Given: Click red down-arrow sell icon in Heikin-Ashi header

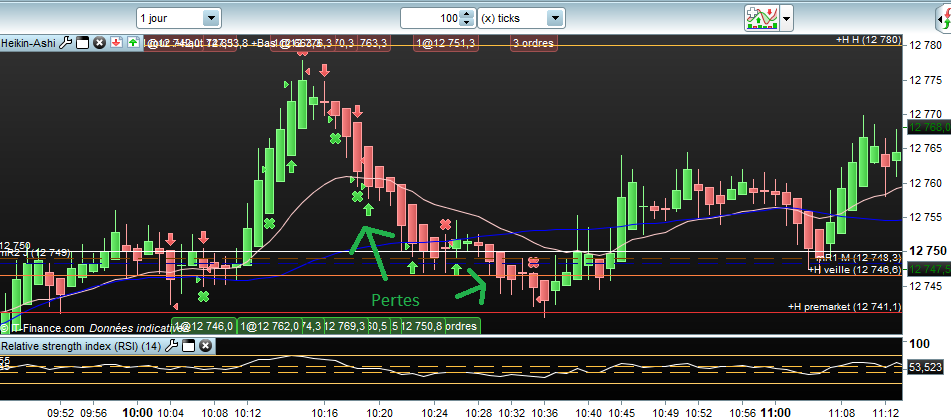Looking at the screenshot, I should tap(116, 43).
